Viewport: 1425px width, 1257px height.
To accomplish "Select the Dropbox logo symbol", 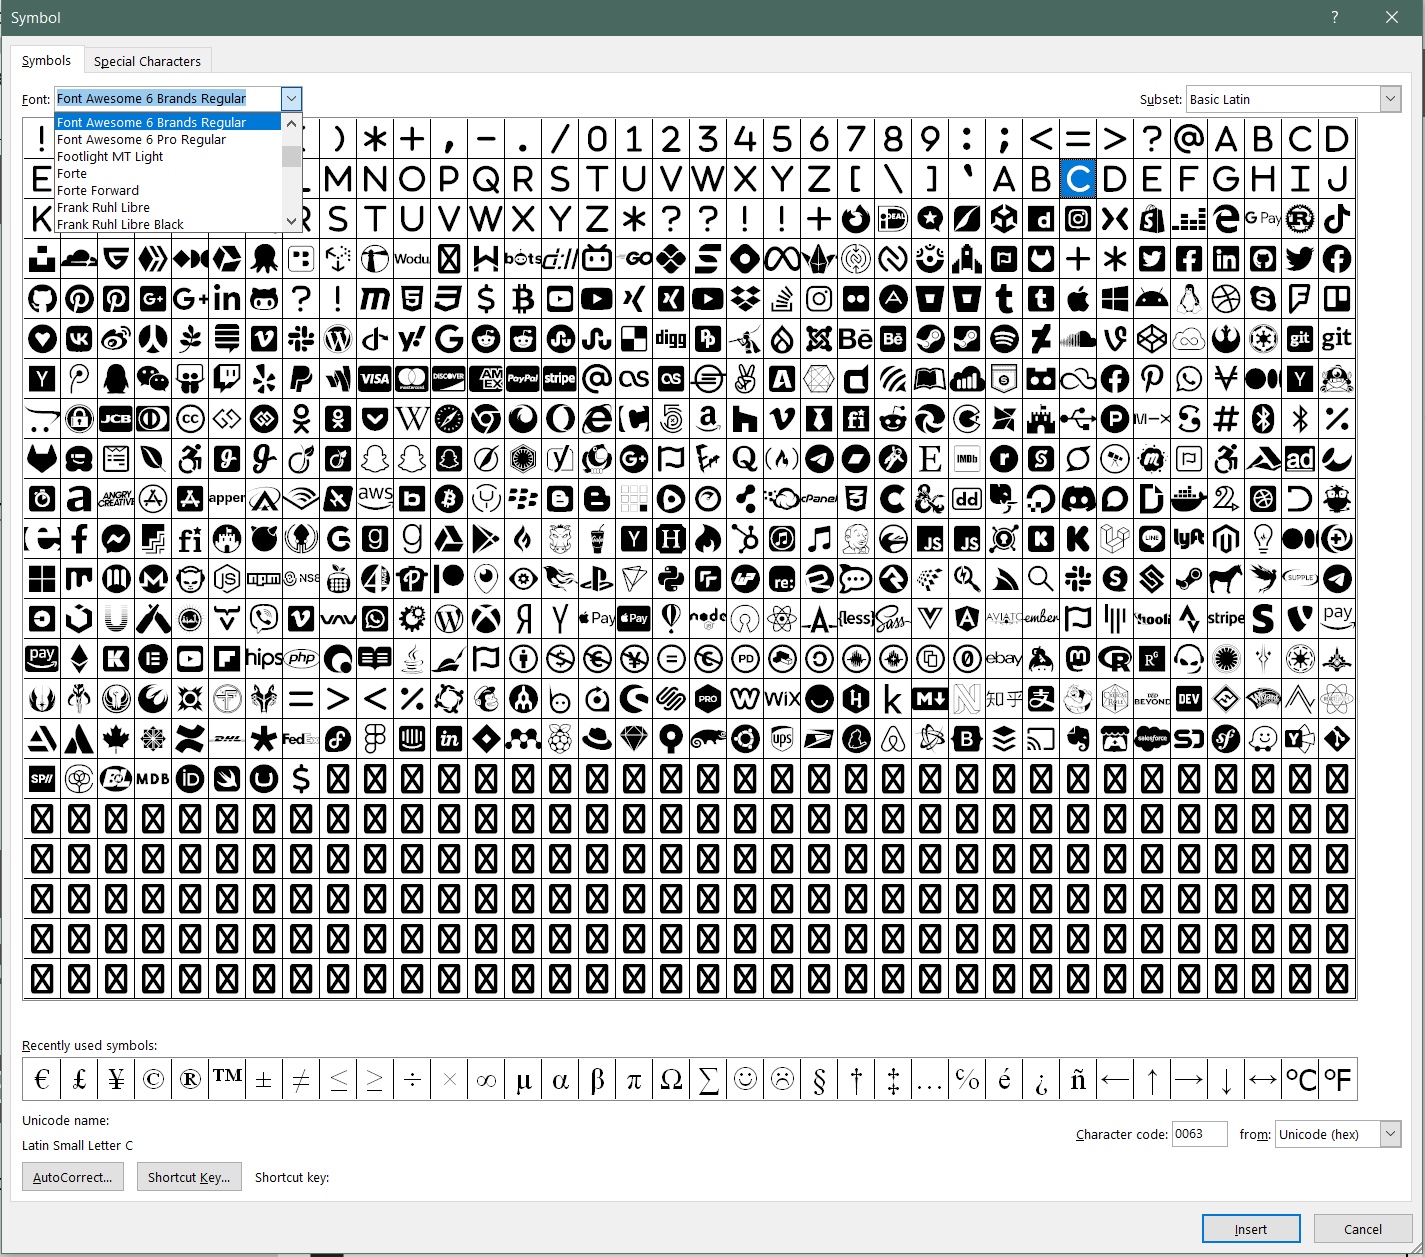I will pyautogui.click(x=745, y=299).
